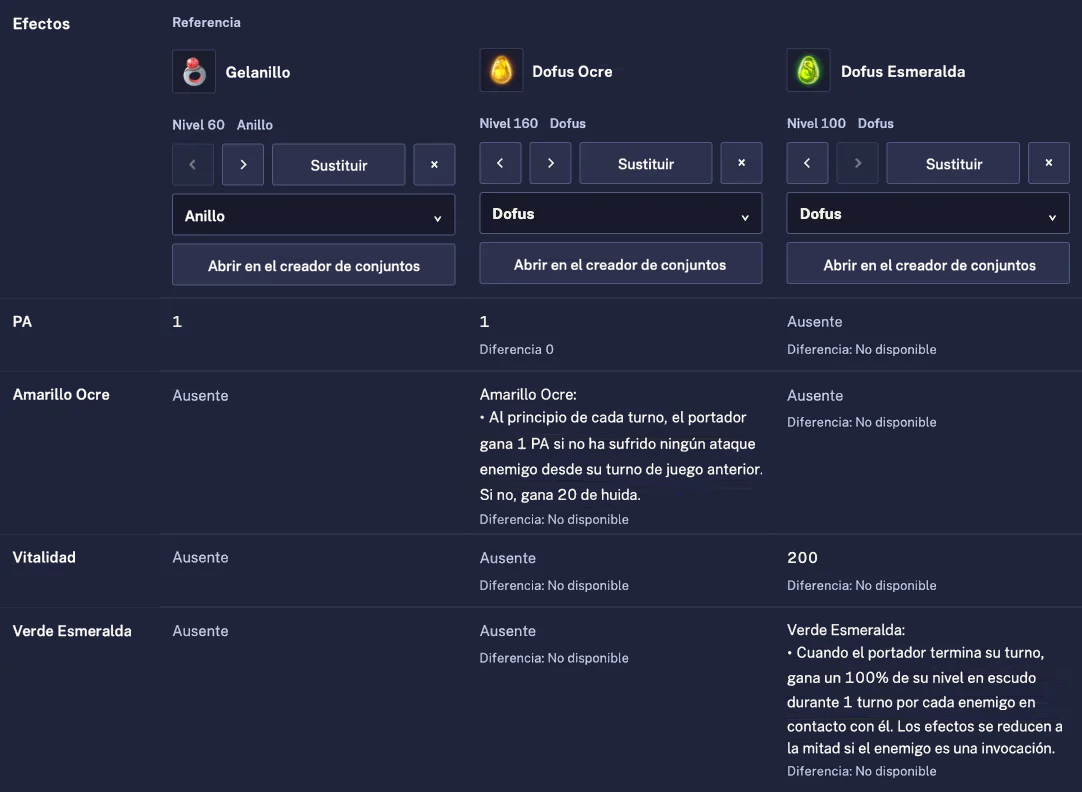1082x792 pixels.
Task: Move Gelanillo column right with arrow
Action: (x=243, y=165)
